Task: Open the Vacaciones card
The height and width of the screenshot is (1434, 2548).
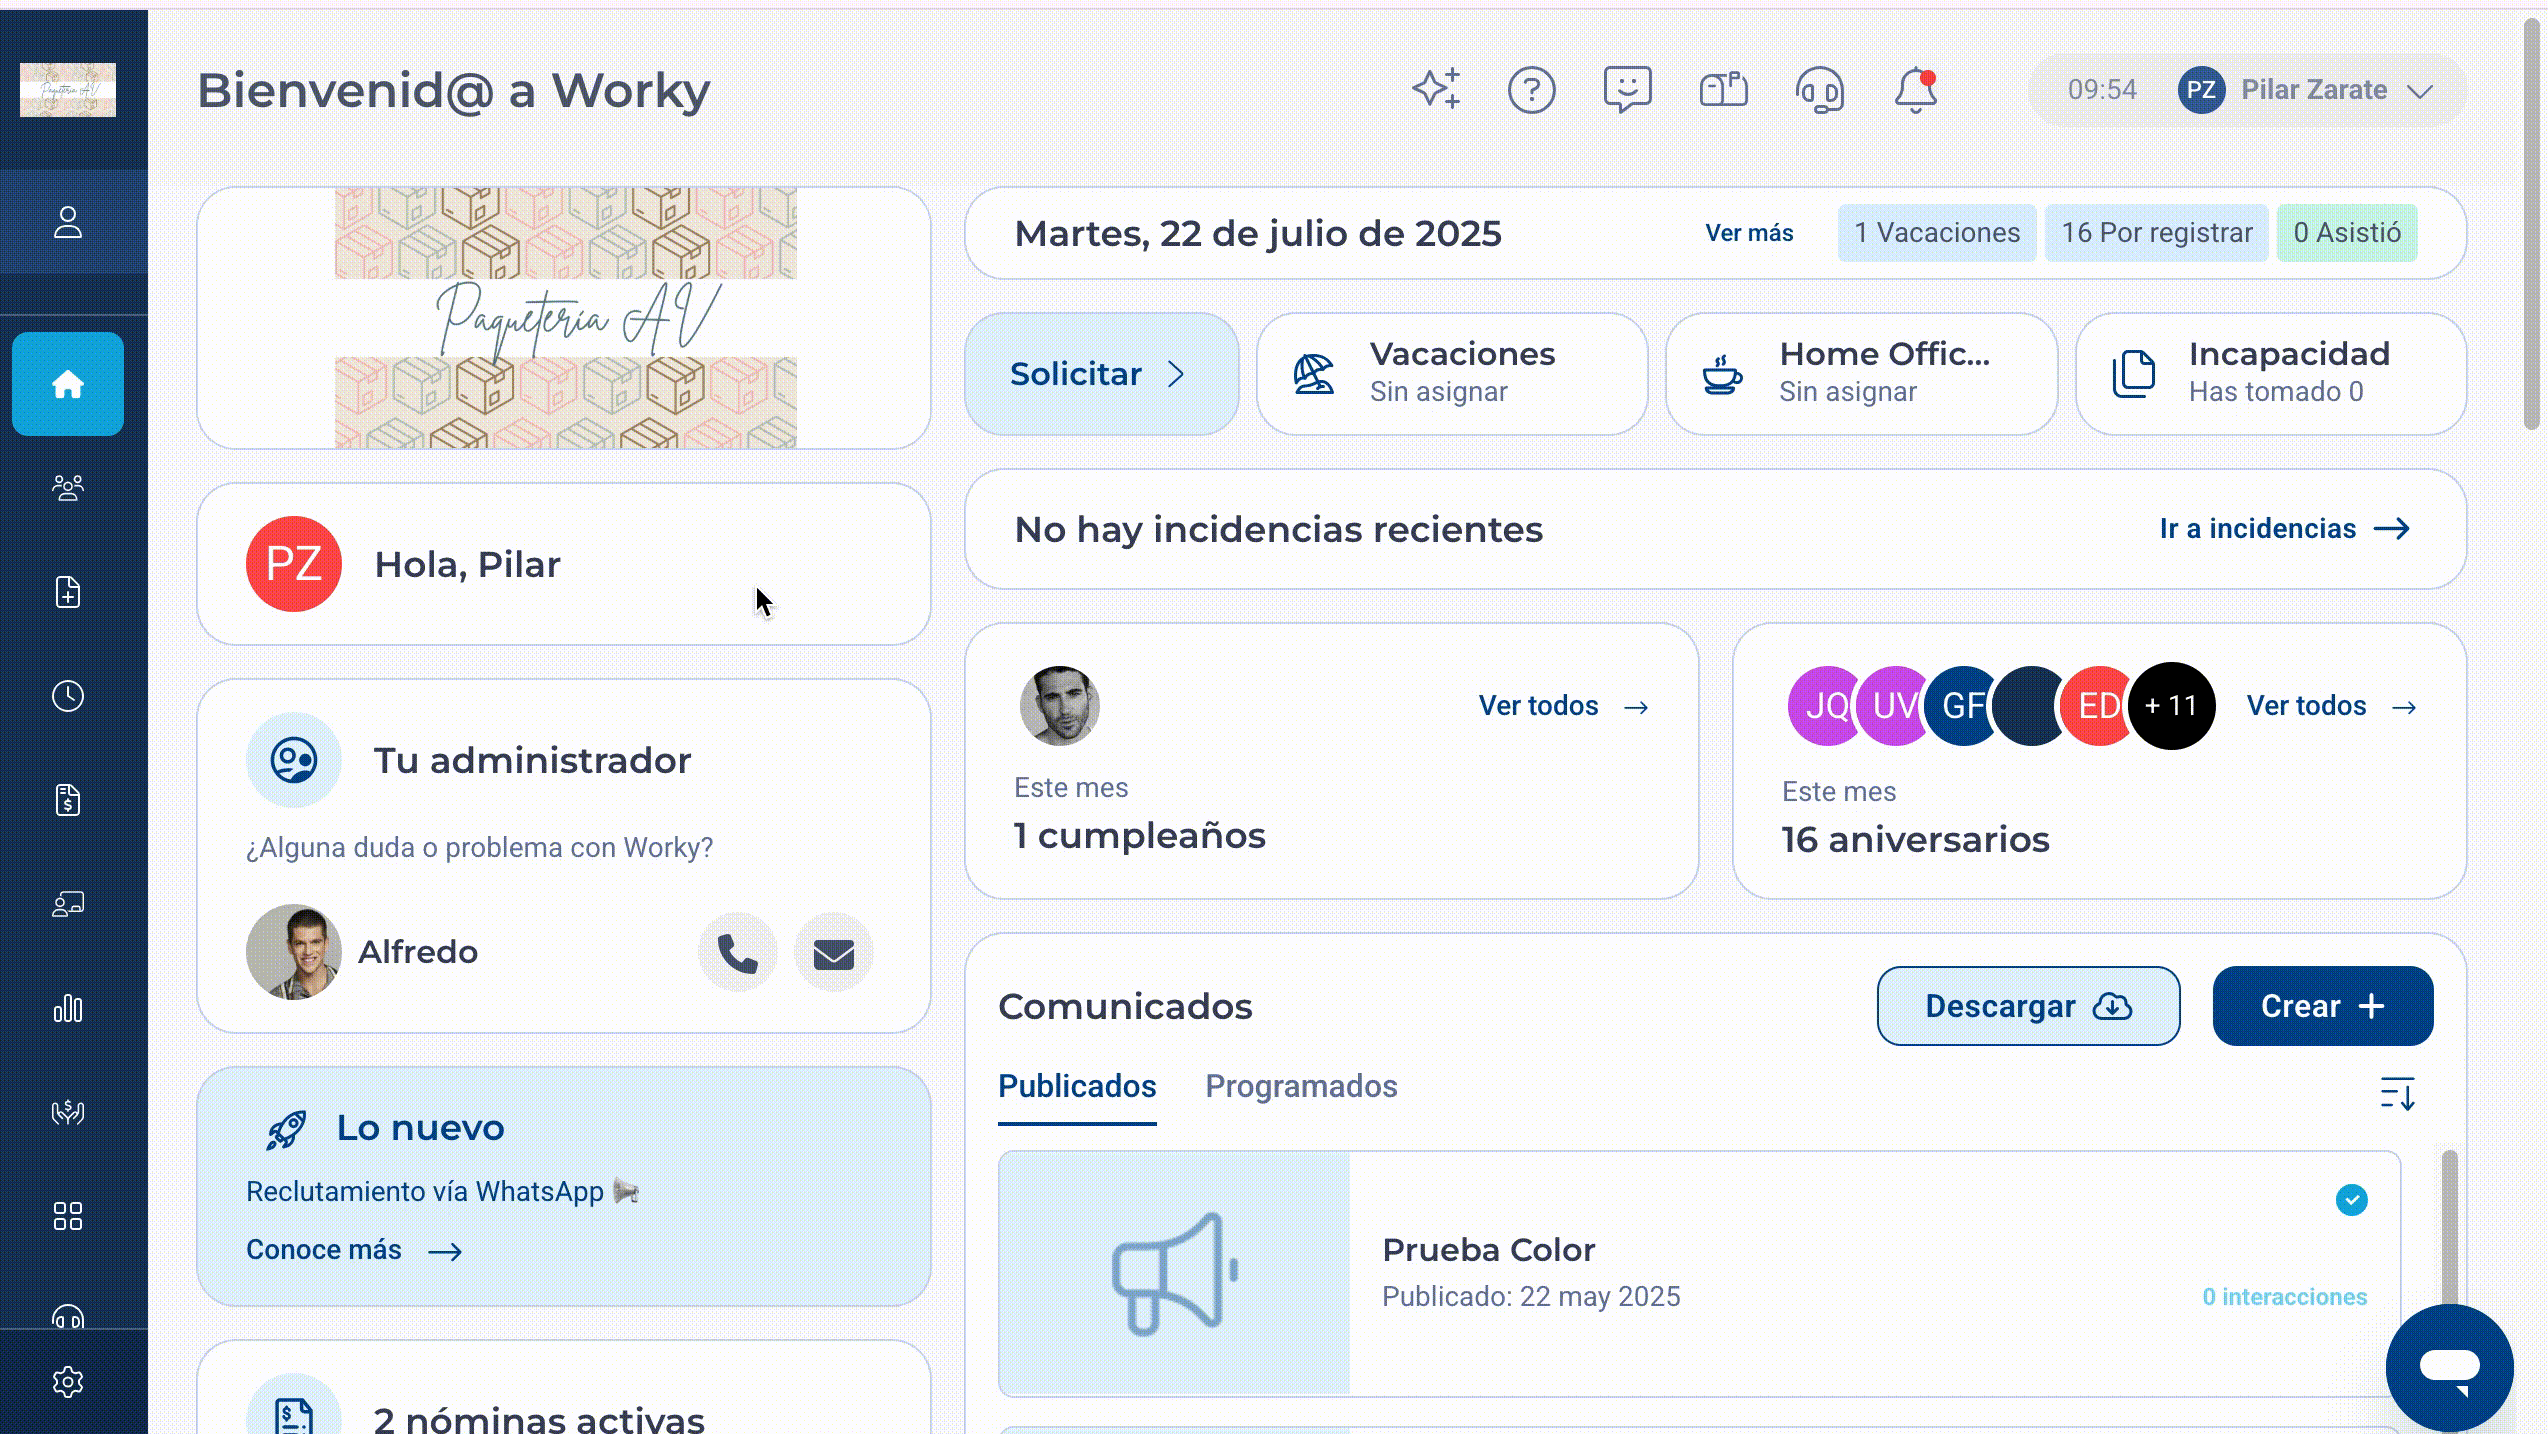Action: [1452, 374]
